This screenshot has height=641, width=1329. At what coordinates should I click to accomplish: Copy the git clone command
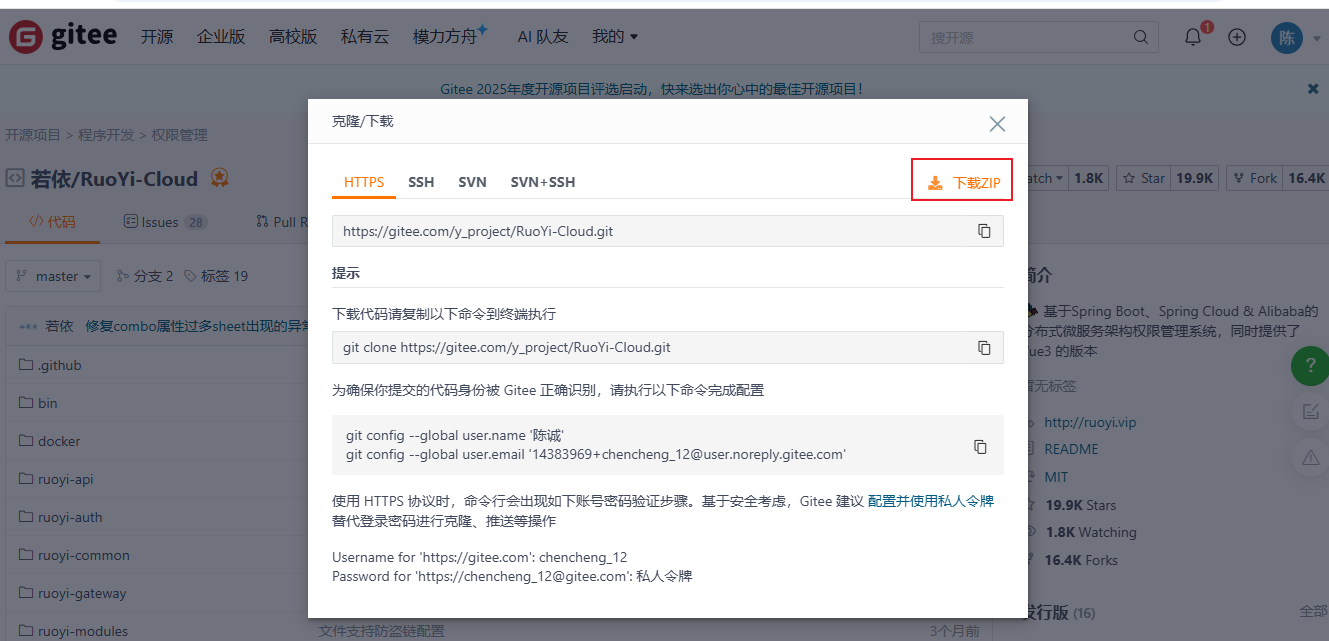[984, 348]
